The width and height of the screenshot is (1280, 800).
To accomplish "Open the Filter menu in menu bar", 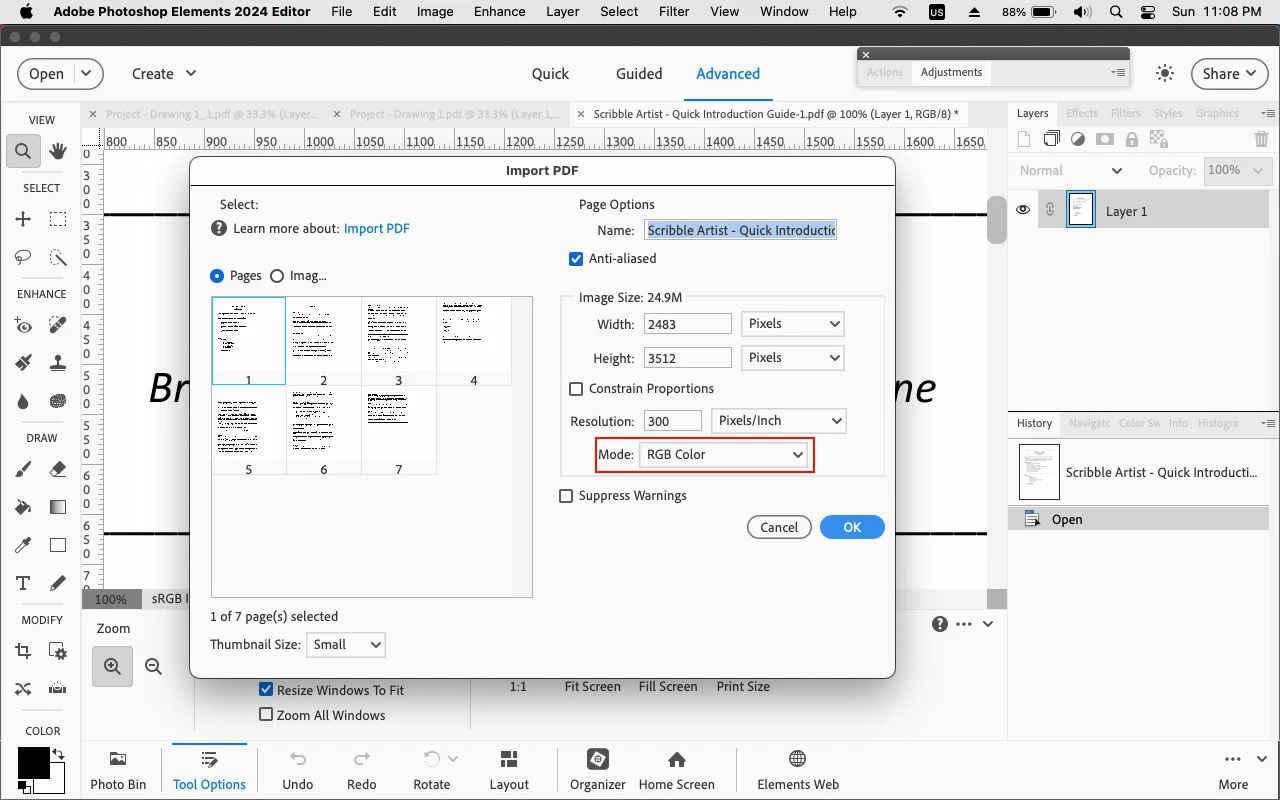I will [674, 12].
